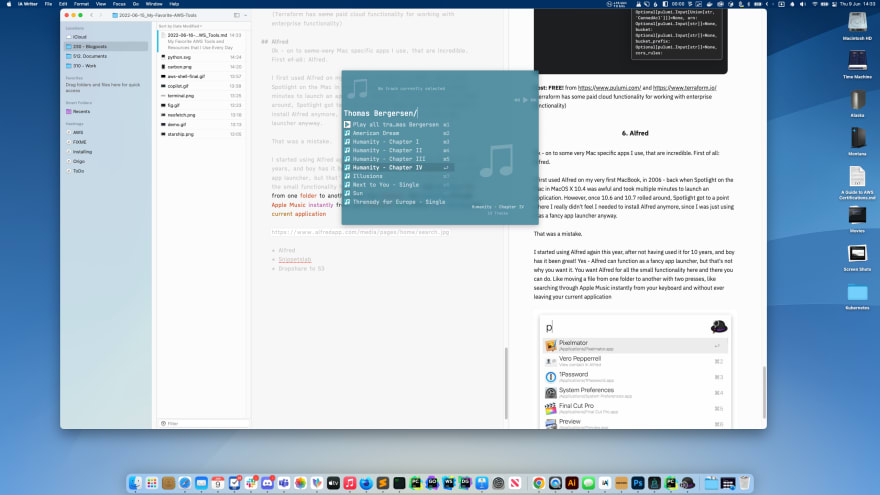
Task: Open Recents smart folder
Action: [x=106, y=112]
